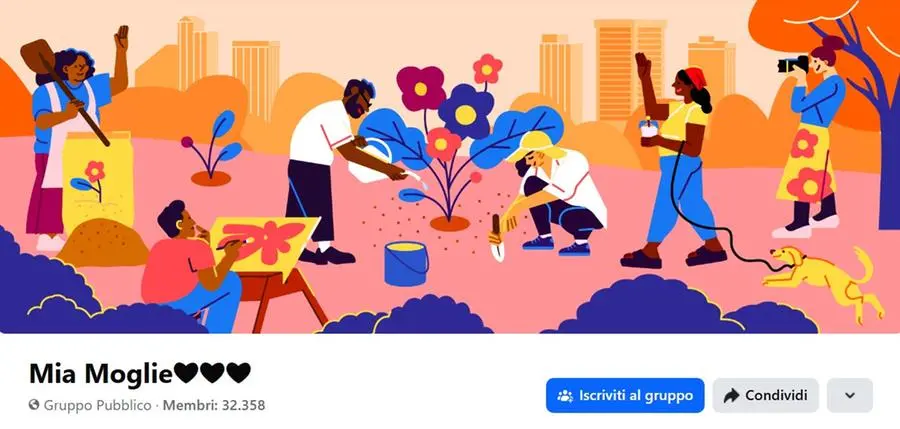Viewport: 900px width, 429px height.
Task: Expand the chevron menu beside Condividi
Action: point(850,395)
